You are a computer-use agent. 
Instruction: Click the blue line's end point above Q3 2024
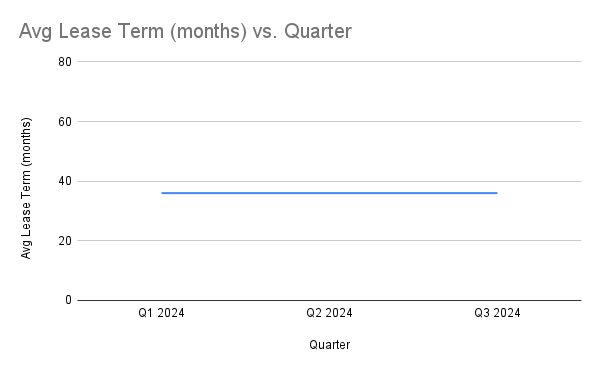point(497,193)
